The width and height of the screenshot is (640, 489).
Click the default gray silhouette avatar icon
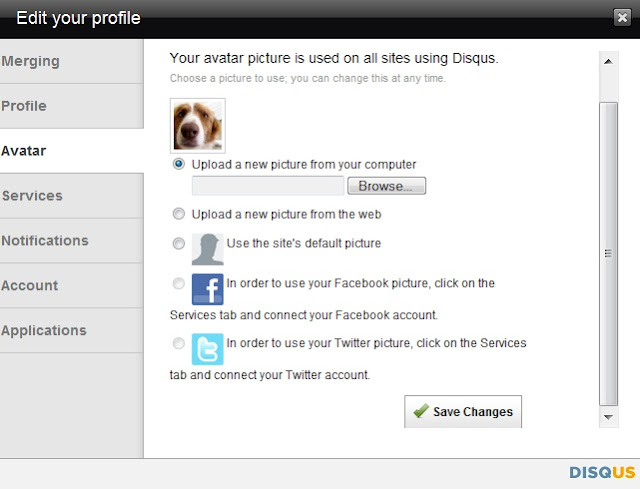tap(207, 247)
